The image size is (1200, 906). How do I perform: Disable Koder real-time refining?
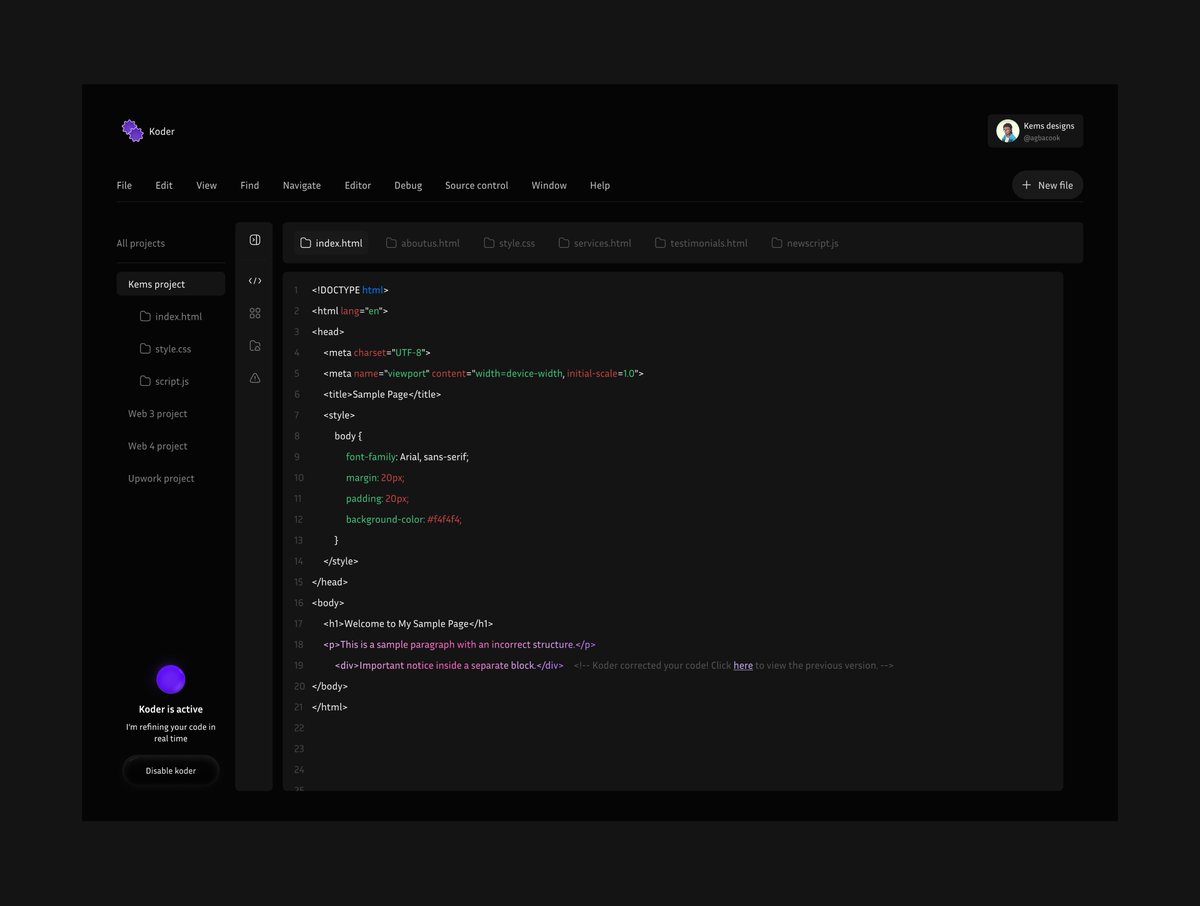(170, 770)
